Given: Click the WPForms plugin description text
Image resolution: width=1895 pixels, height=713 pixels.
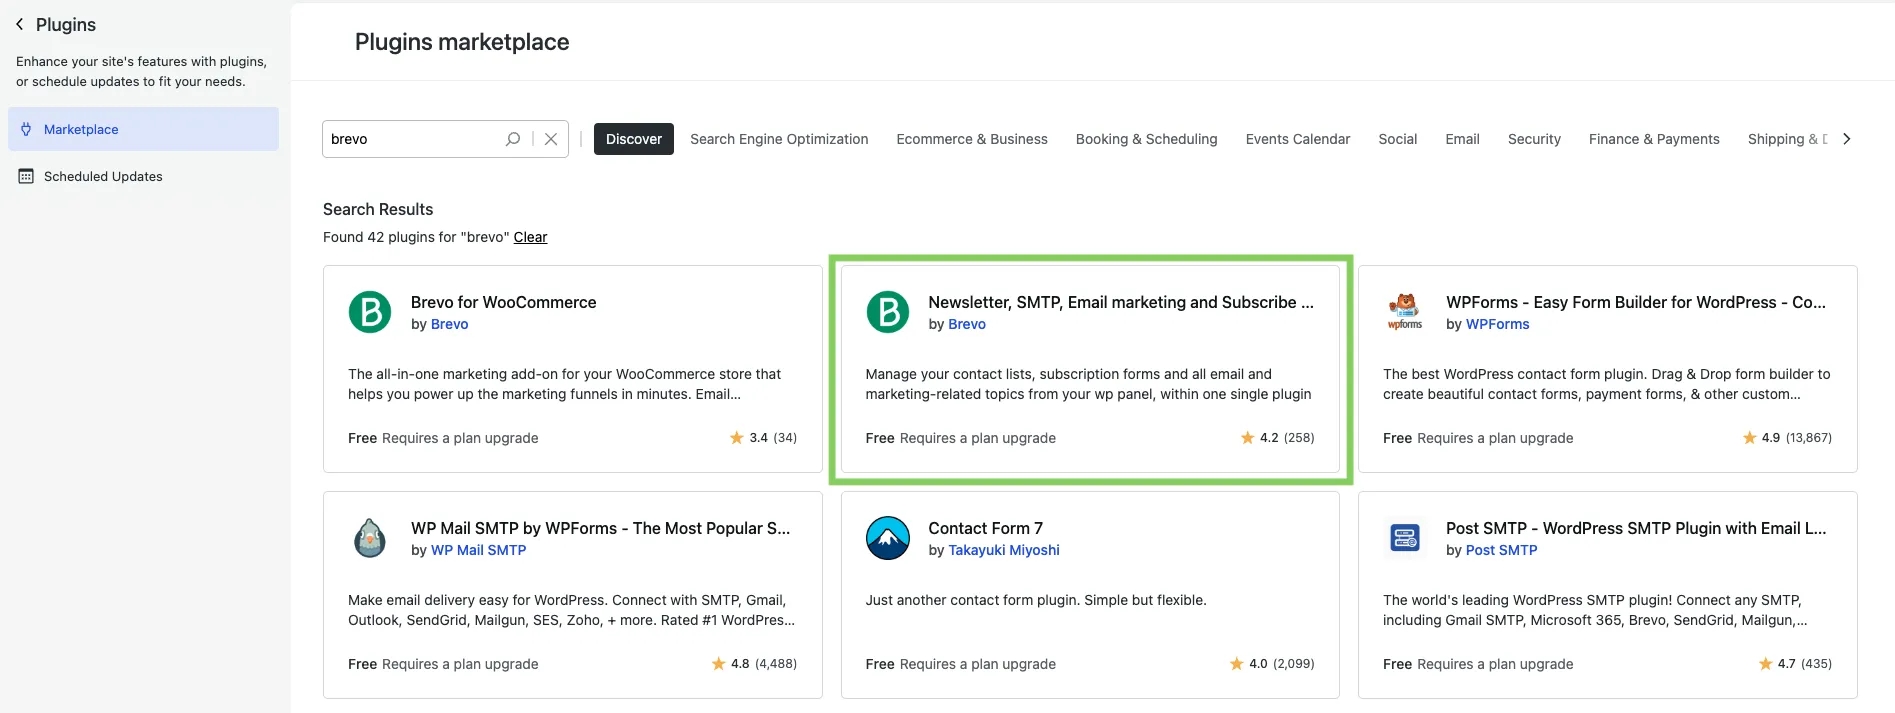Looking at the screenshot, I should (1606, 384).
